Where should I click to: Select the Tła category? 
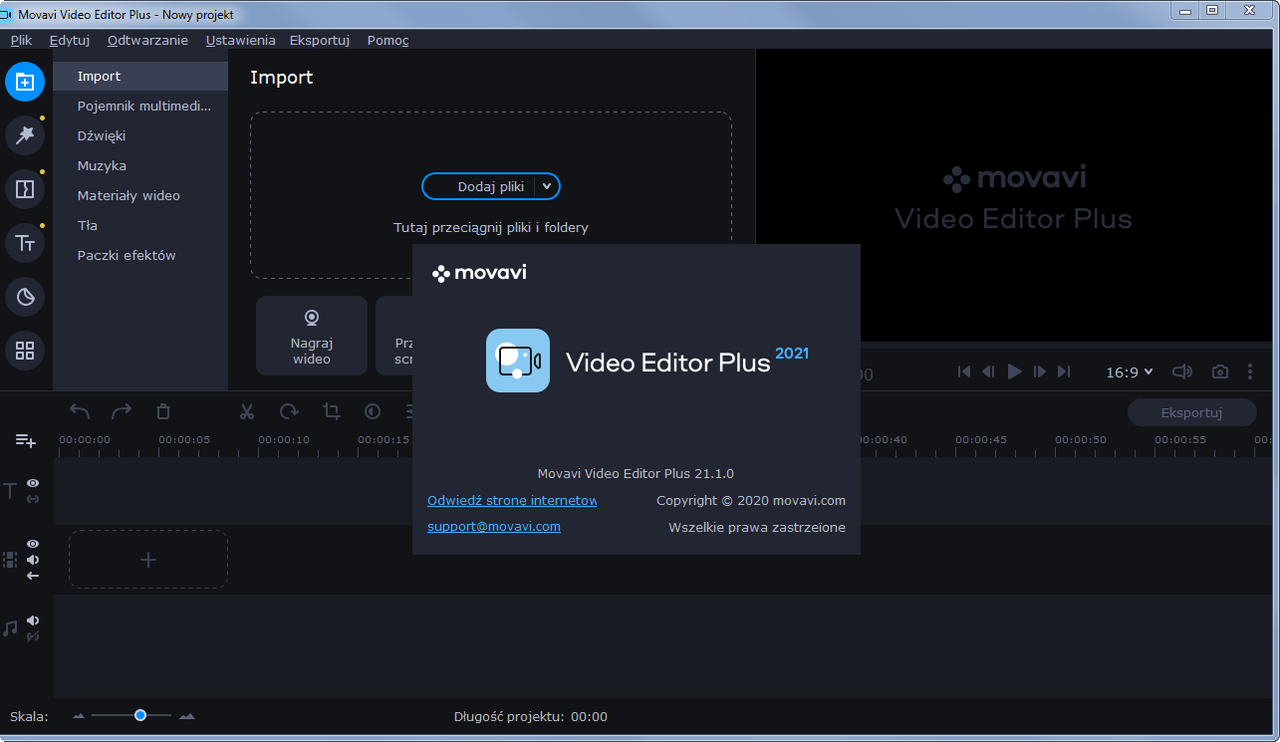click(141, 226)
